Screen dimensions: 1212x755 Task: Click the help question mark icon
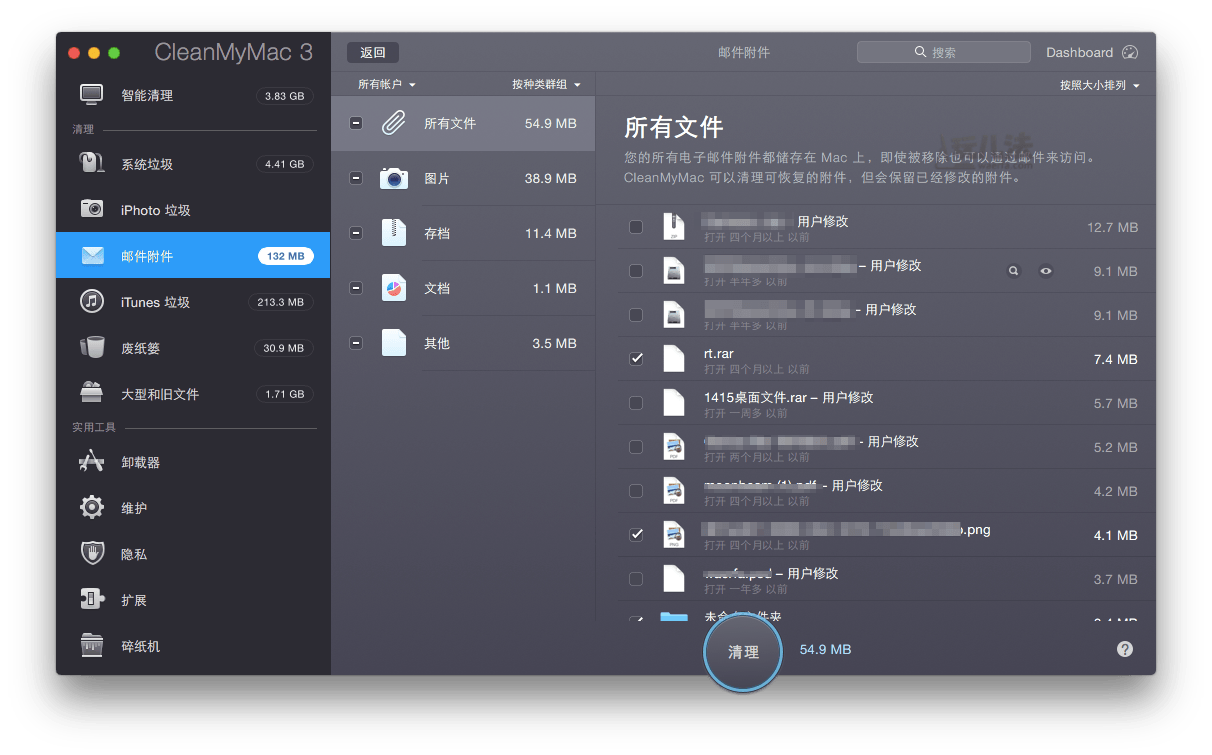click(1125, 649)
